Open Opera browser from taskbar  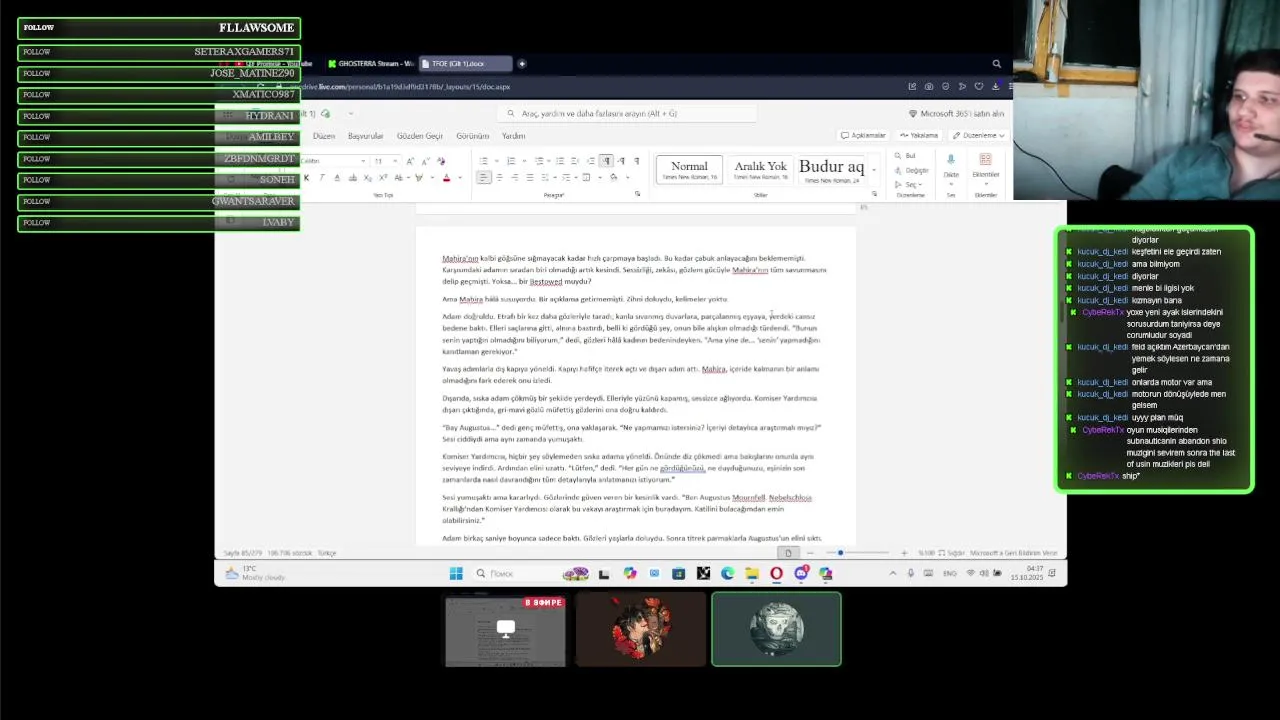pyautogui.click(x=776, y=573)
